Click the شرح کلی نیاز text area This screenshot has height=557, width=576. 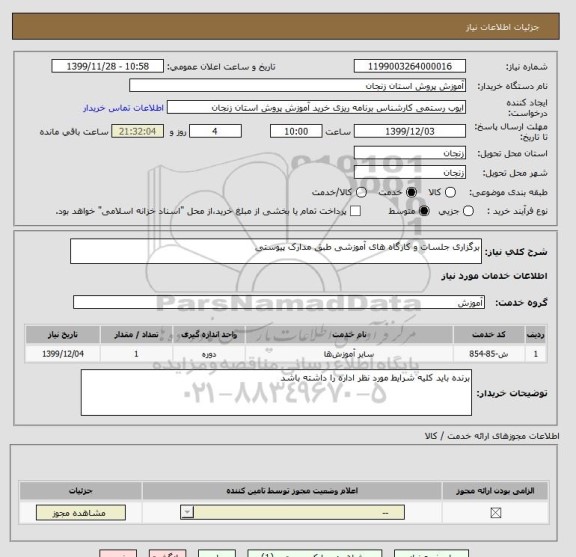click(276, 251)
